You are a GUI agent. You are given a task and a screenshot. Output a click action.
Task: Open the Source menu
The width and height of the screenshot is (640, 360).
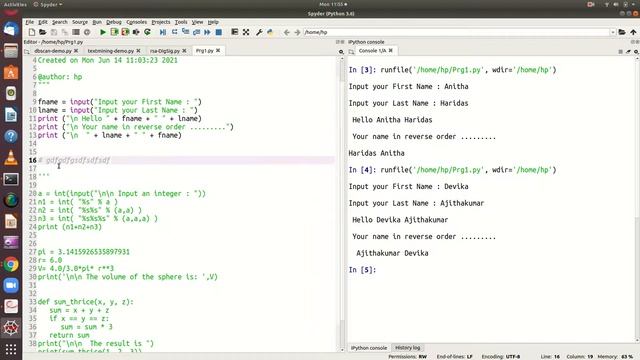pos(80,22)
